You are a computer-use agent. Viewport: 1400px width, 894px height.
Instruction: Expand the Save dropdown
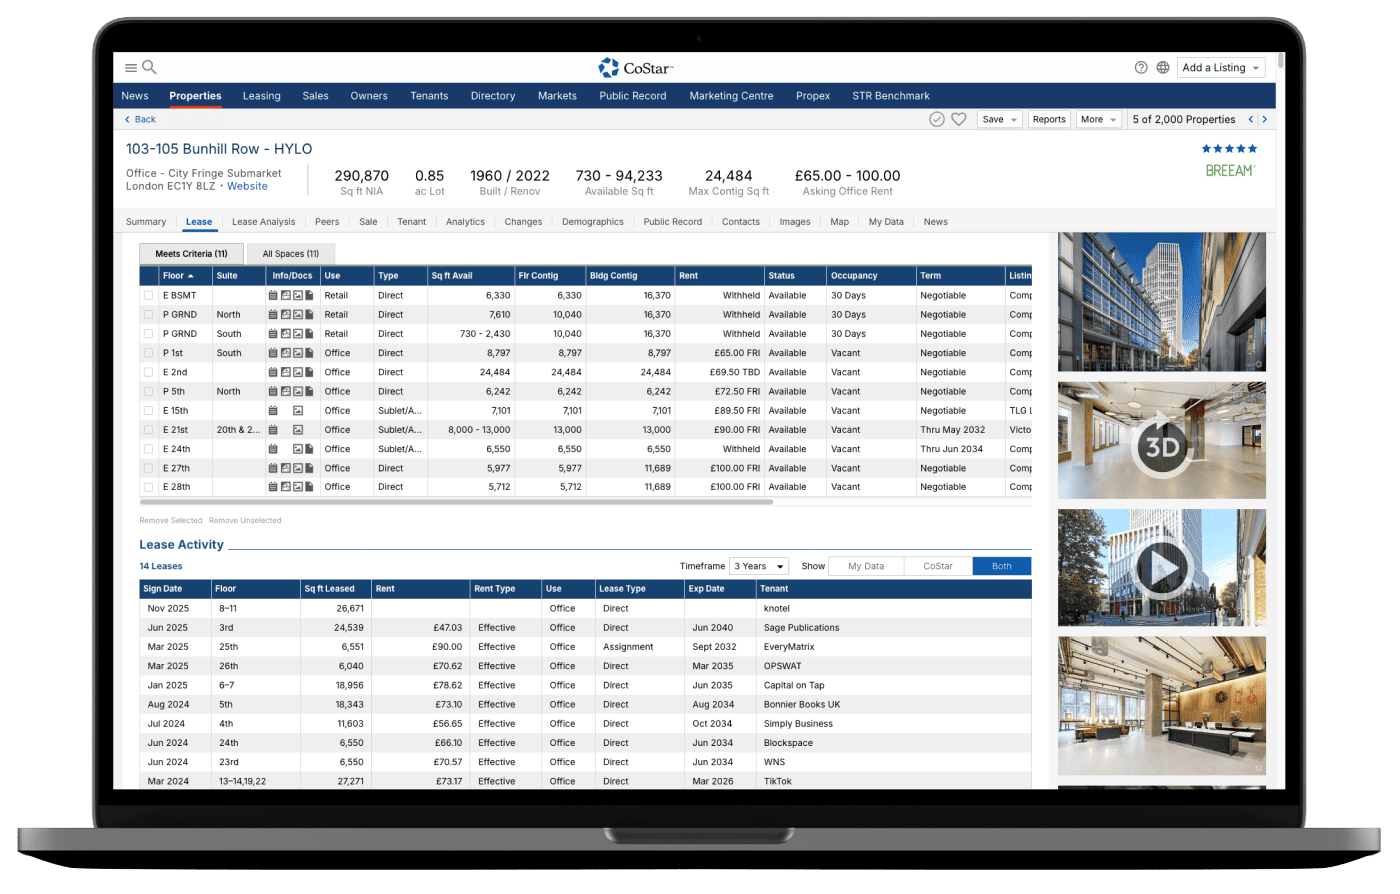tap(999, 119)
